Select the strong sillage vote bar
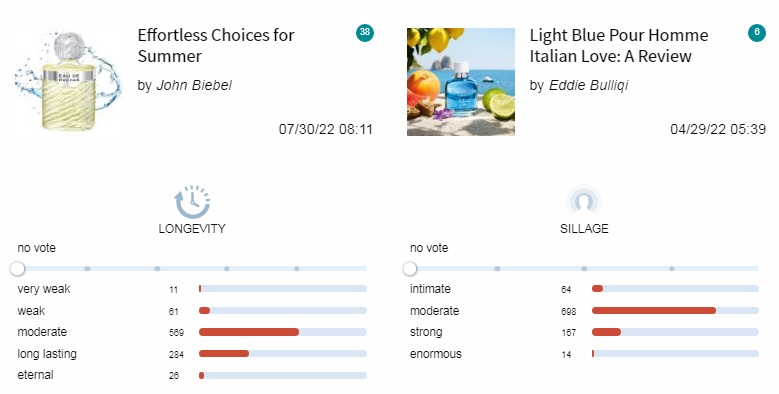Screen dimensions: 779x394 coord(675,332)
